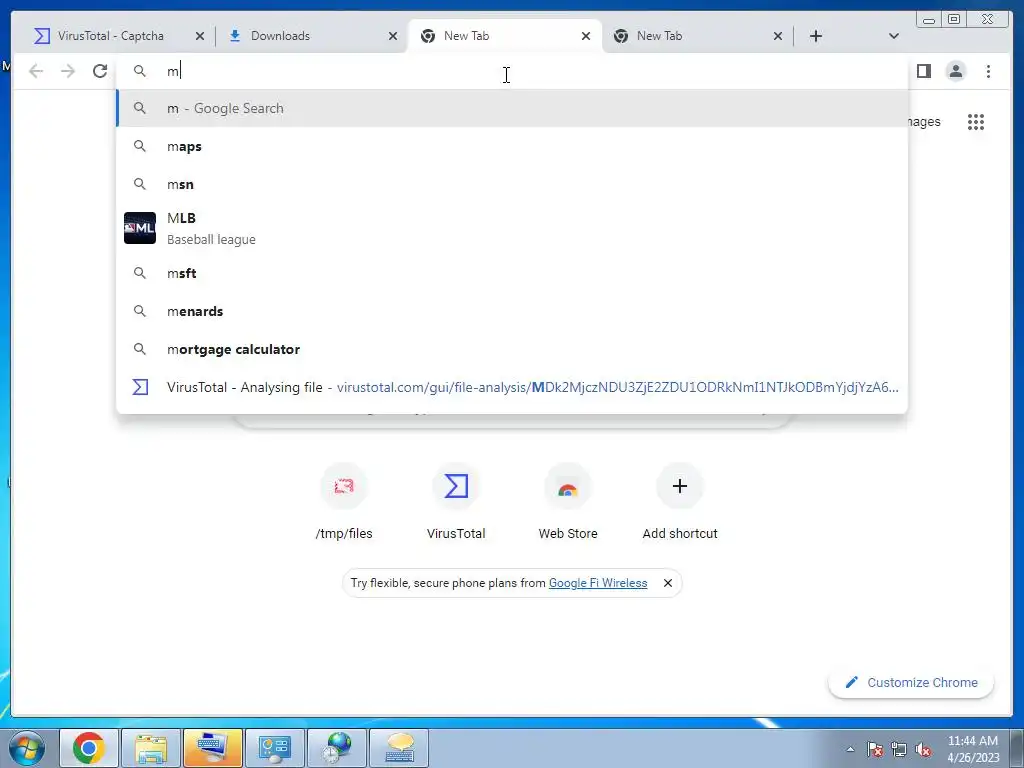Image resolution: width=1024 pixels, height=768 pixels.
Task: Click the taskbar clock showing 11:44 AM
Action: point(973,749)
